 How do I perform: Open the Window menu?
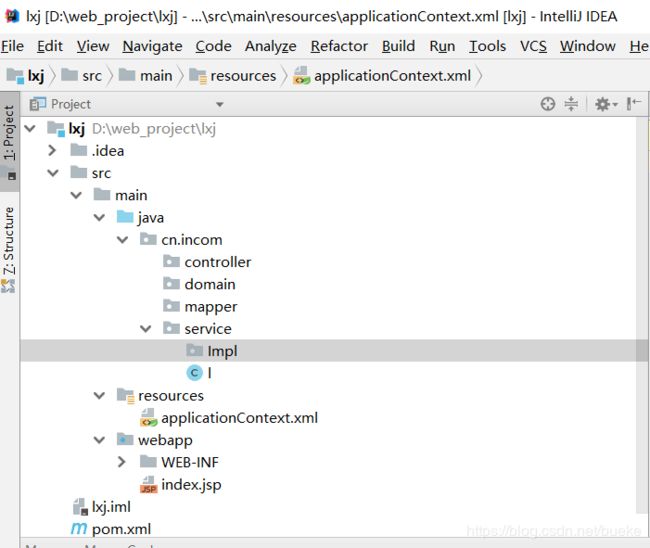[x=587, y=46]
